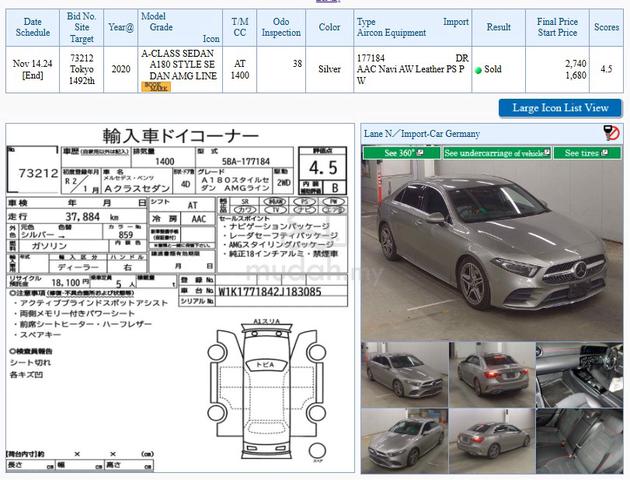Click the T/M CC column header
The height and width of the screenshot is (480, 630).
coord(239,27)
